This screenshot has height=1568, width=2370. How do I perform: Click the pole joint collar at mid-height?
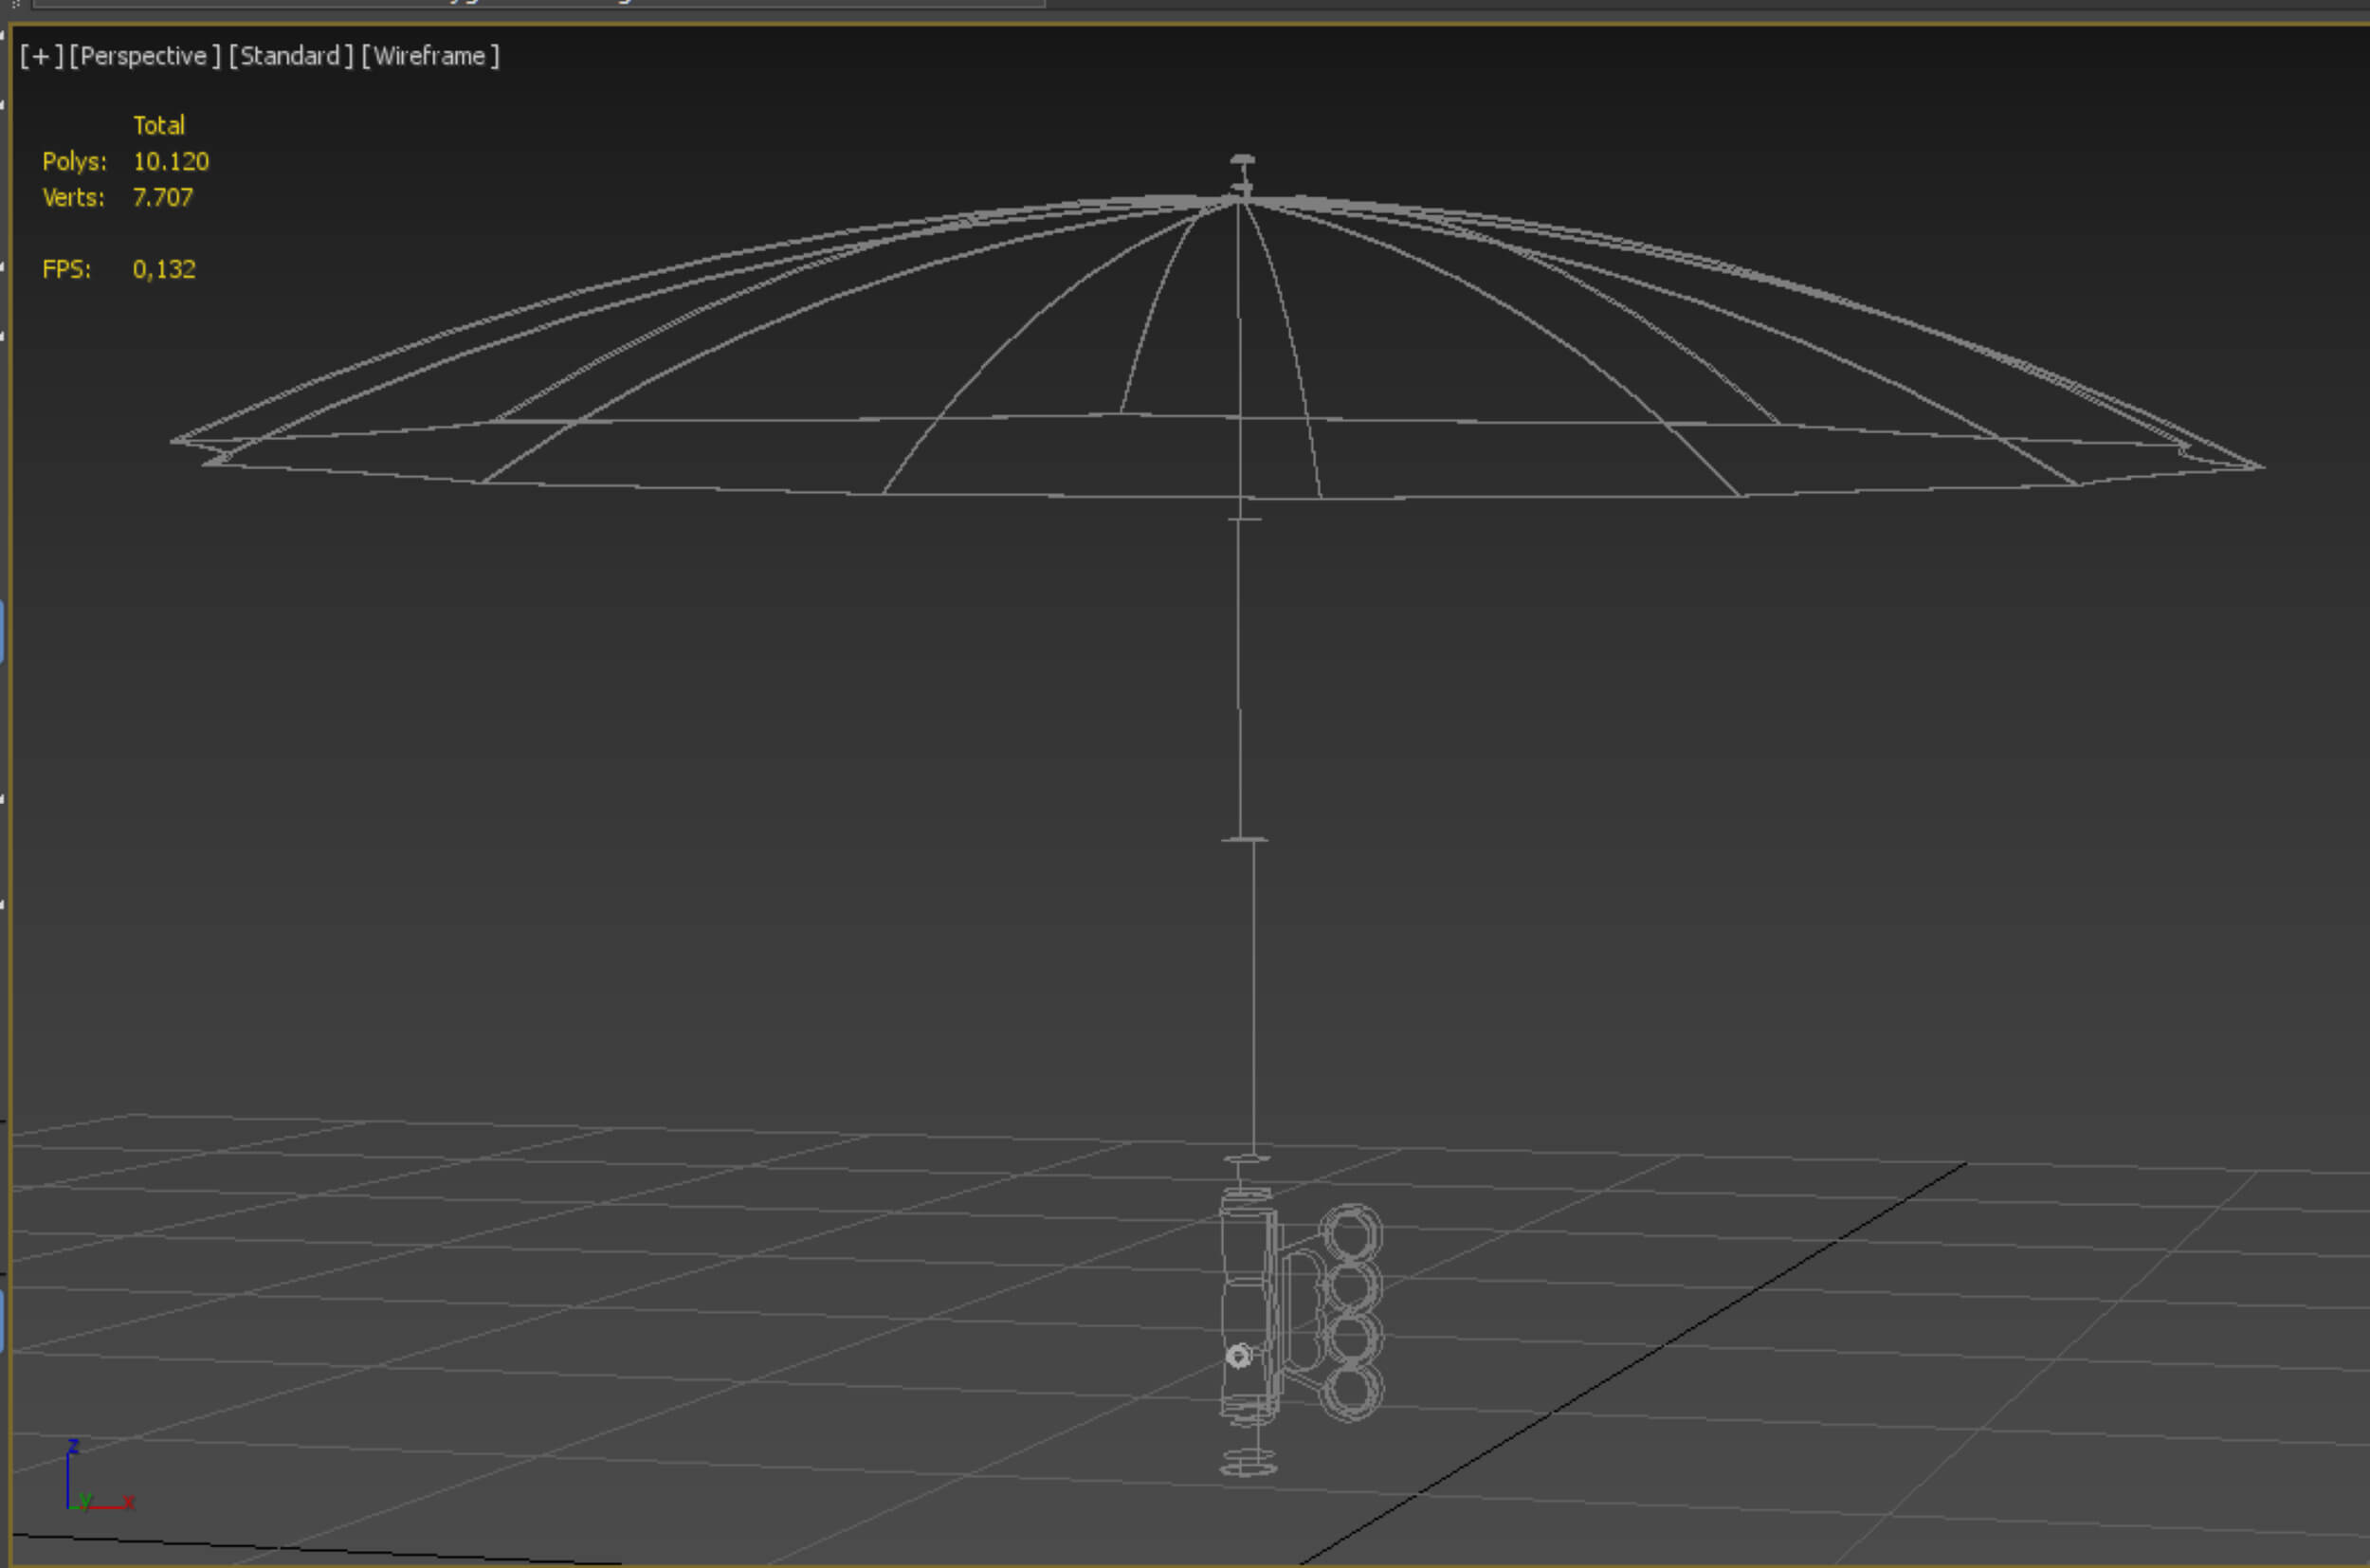click(1245, 840)
